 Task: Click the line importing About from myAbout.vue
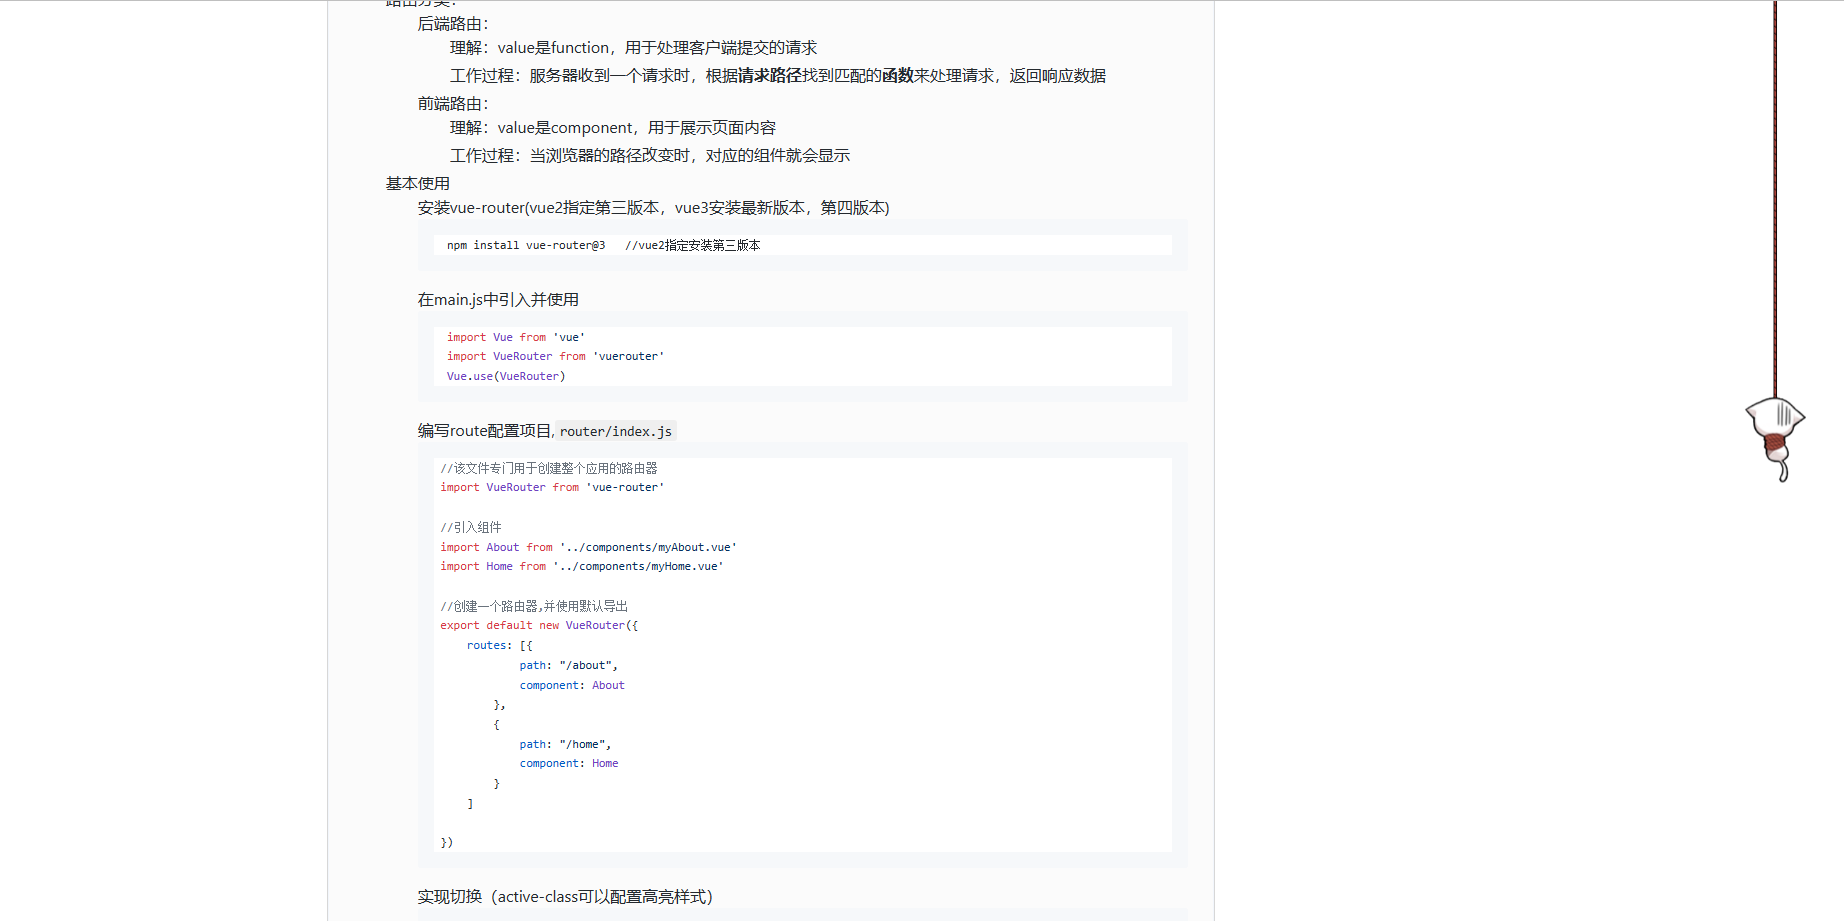(x=588, y=547)
